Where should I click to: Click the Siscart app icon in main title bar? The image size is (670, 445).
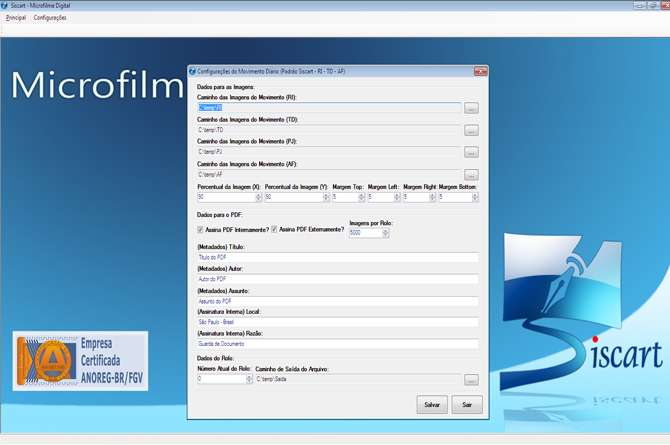point(4,6)
